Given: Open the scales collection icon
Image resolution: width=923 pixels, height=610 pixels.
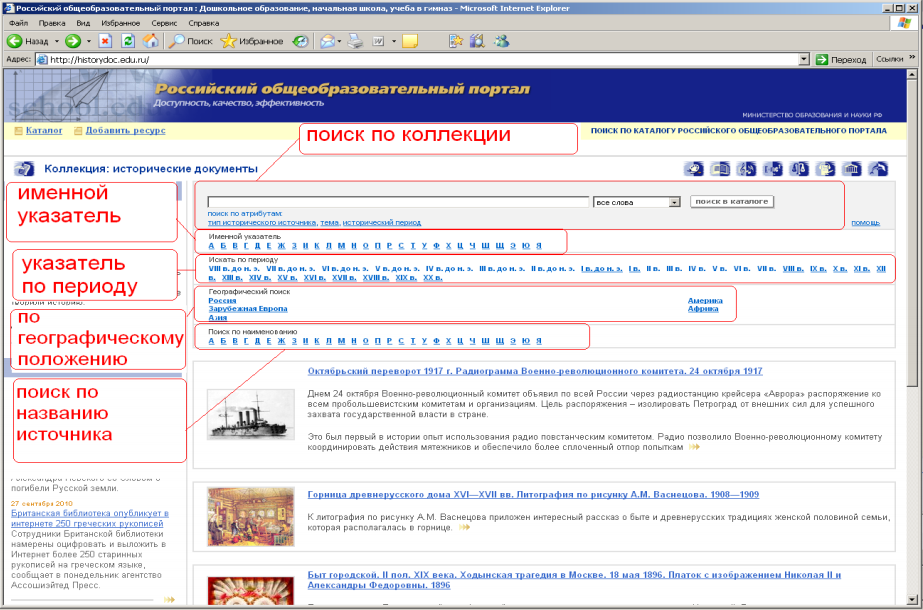Looking at the screenshot, I should coord(799,169).
